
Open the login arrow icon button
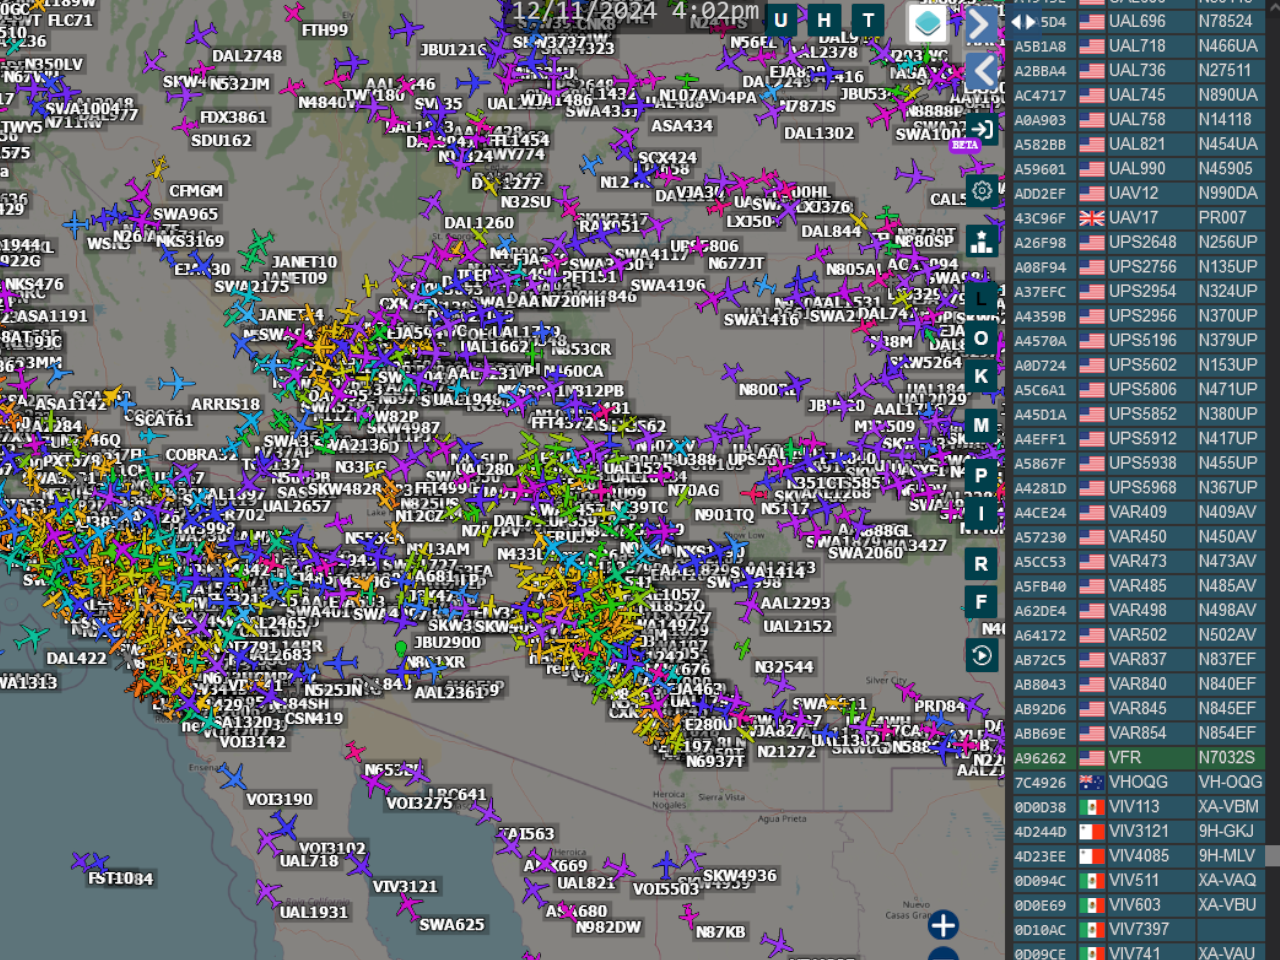(x=982, y=129)
